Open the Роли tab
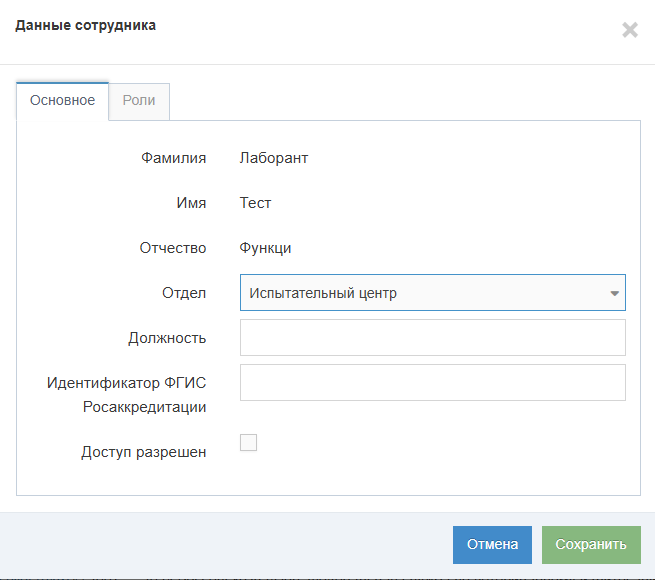Image resolution: width=655 pixels, height=580 pixels. 139,101
